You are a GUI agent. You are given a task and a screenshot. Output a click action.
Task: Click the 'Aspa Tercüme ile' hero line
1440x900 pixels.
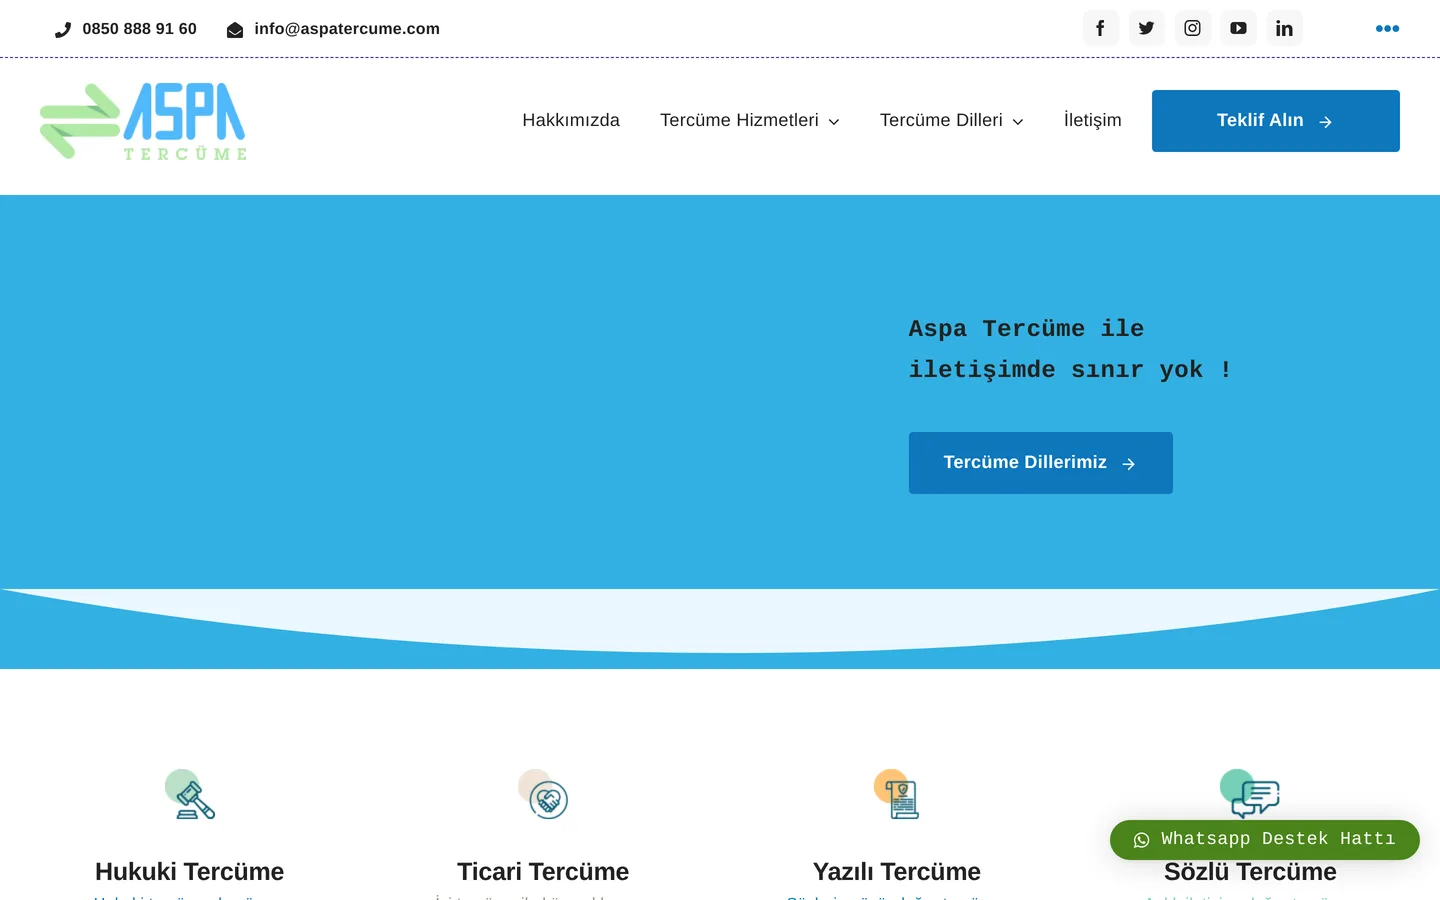pyautogui.click(x=1026, y=329)
